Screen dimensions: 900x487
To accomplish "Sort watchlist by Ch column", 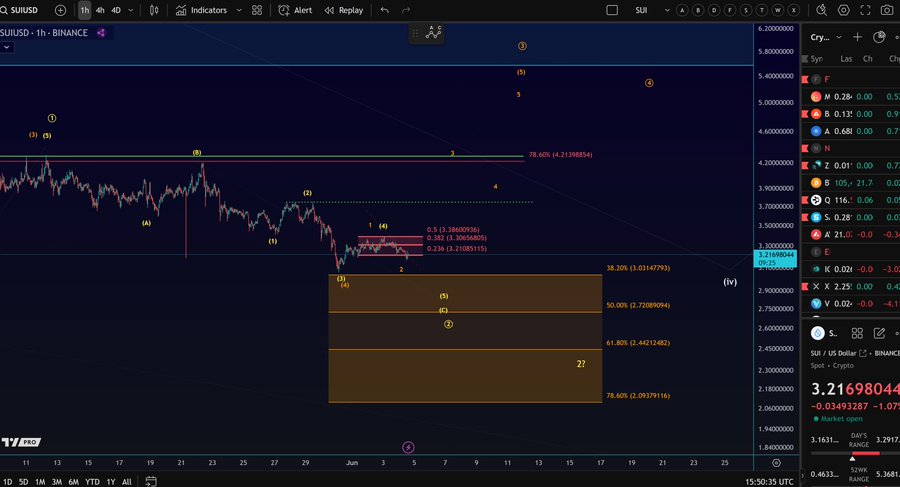I will (x=867, y=59).
